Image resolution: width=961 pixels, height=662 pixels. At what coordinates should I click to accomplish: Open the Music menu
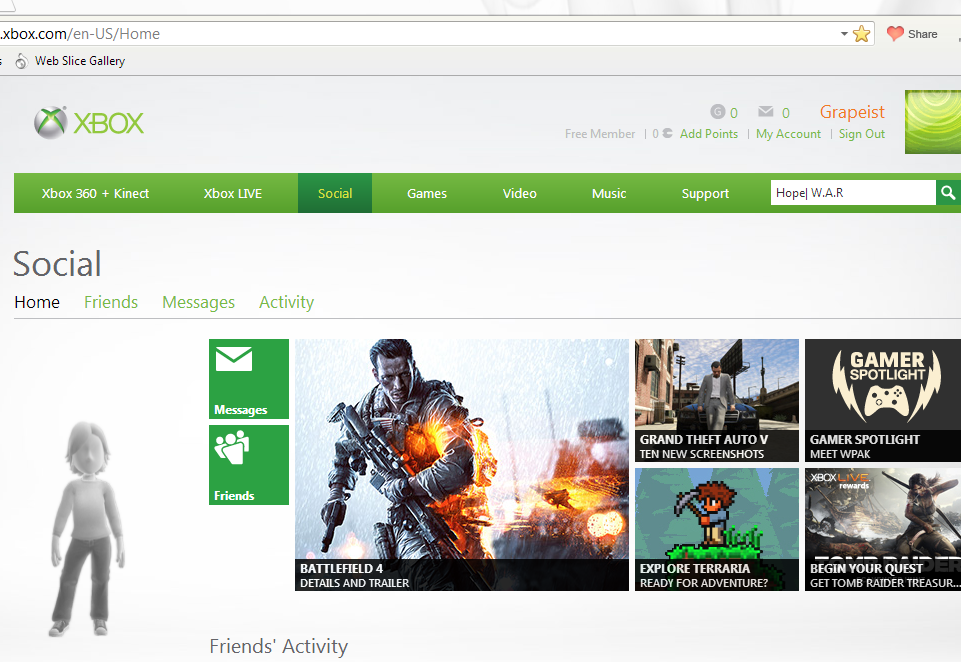coord(609,193)
